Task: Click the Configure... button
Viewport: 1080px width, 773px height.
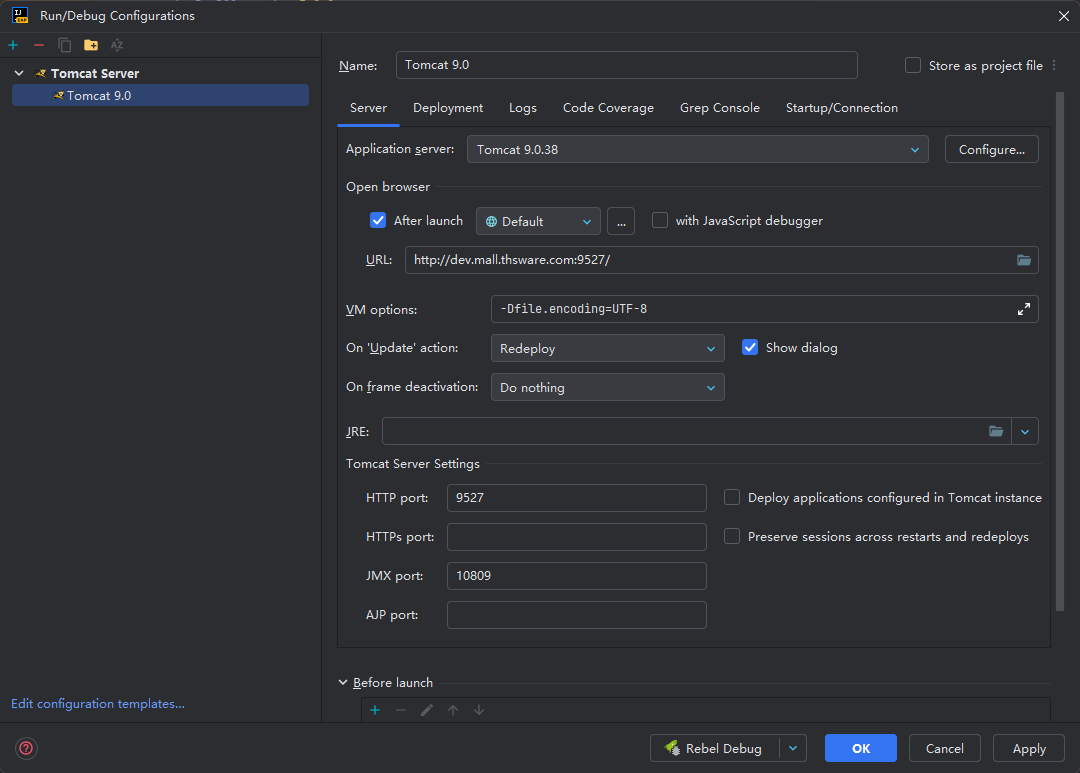Action: 991,150
